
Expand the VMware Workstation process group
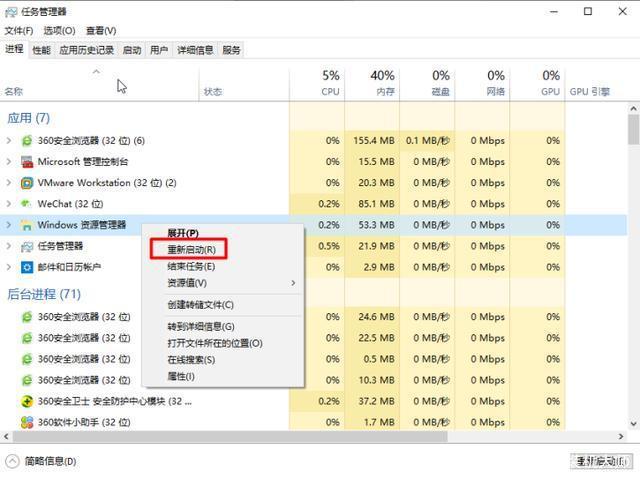[9, 183]
